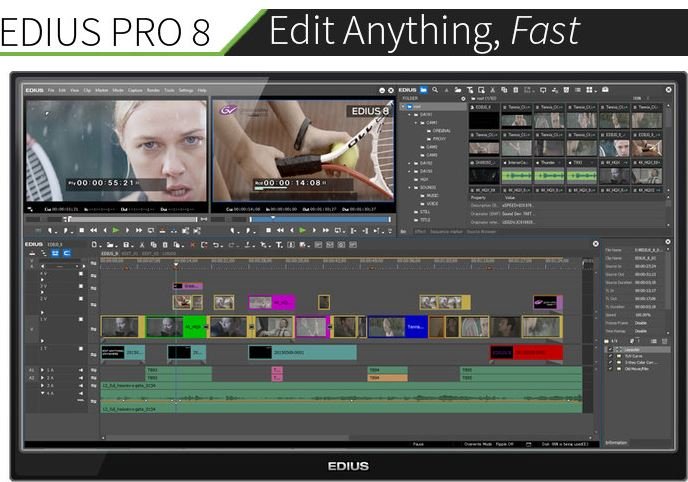This screenshot has width=688, height=482.
Task: Click the Copy icon in the Bin toolbar
Action: pos(504,89)
